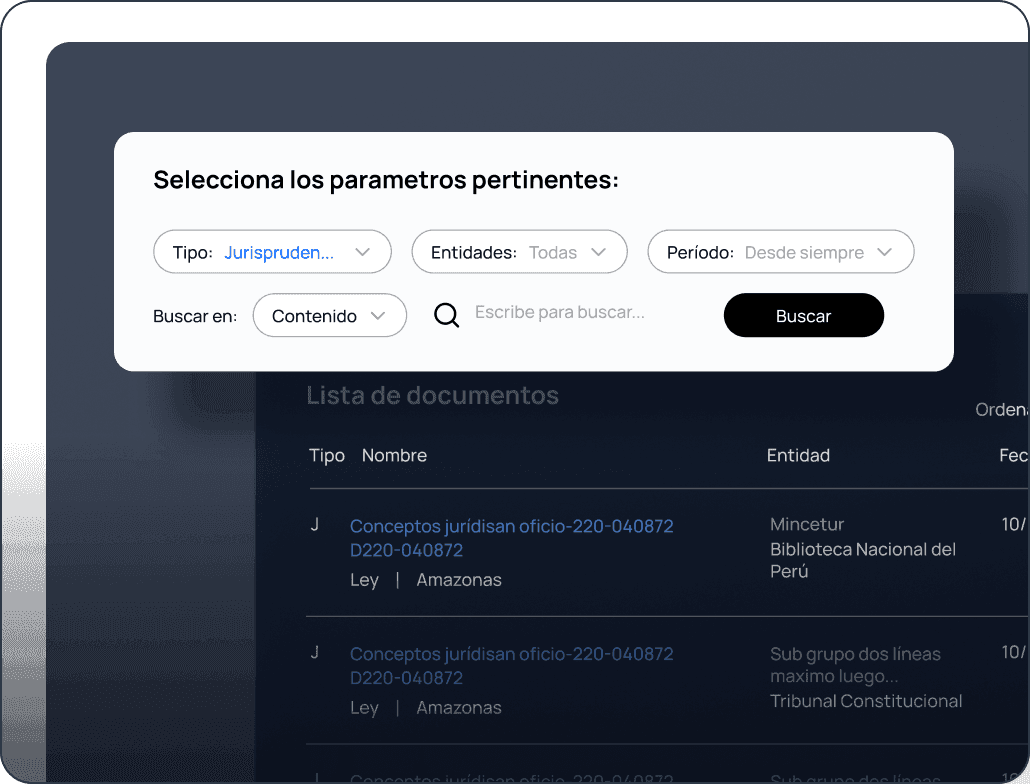Click the 'Buscar en:' label
The height and width of the screenshot is (784, 1030).
tap(195, 316)
